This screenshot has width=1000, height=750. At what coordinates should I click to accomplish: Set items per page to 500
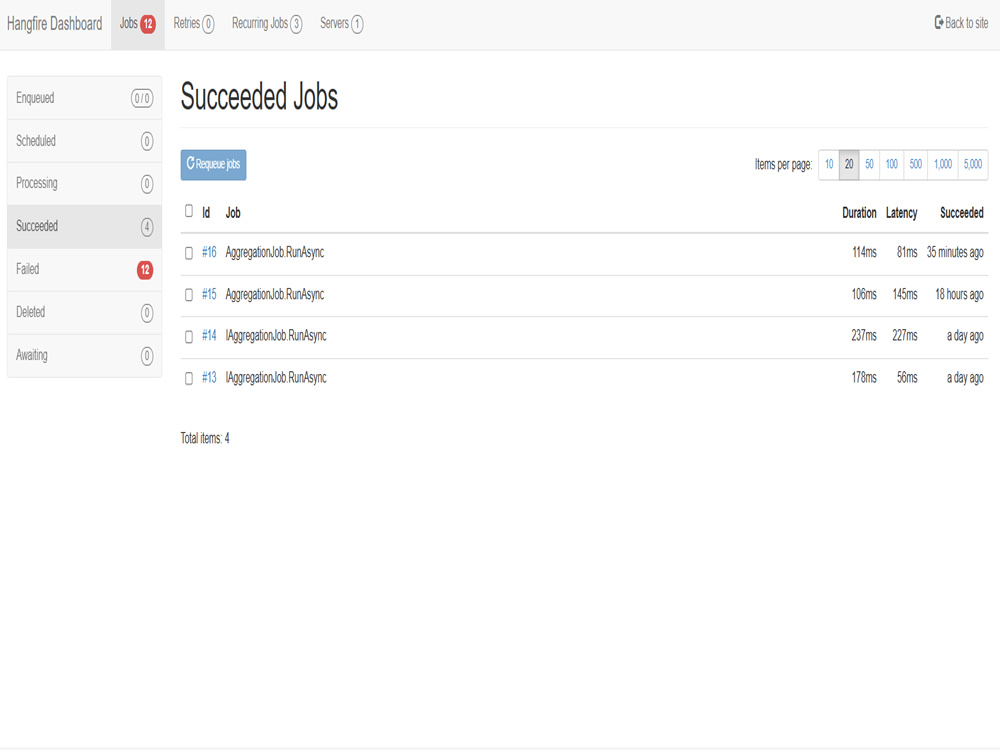(x=916, y=165)
